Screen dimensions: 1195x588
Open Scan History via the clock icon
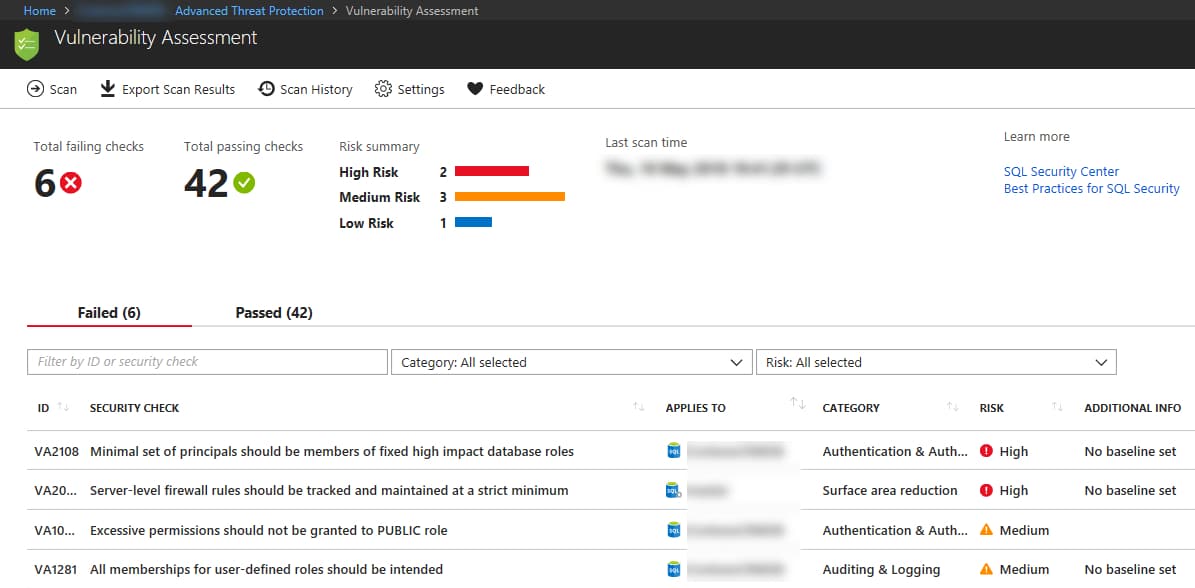pyautogui.click(x=265, y=89)
